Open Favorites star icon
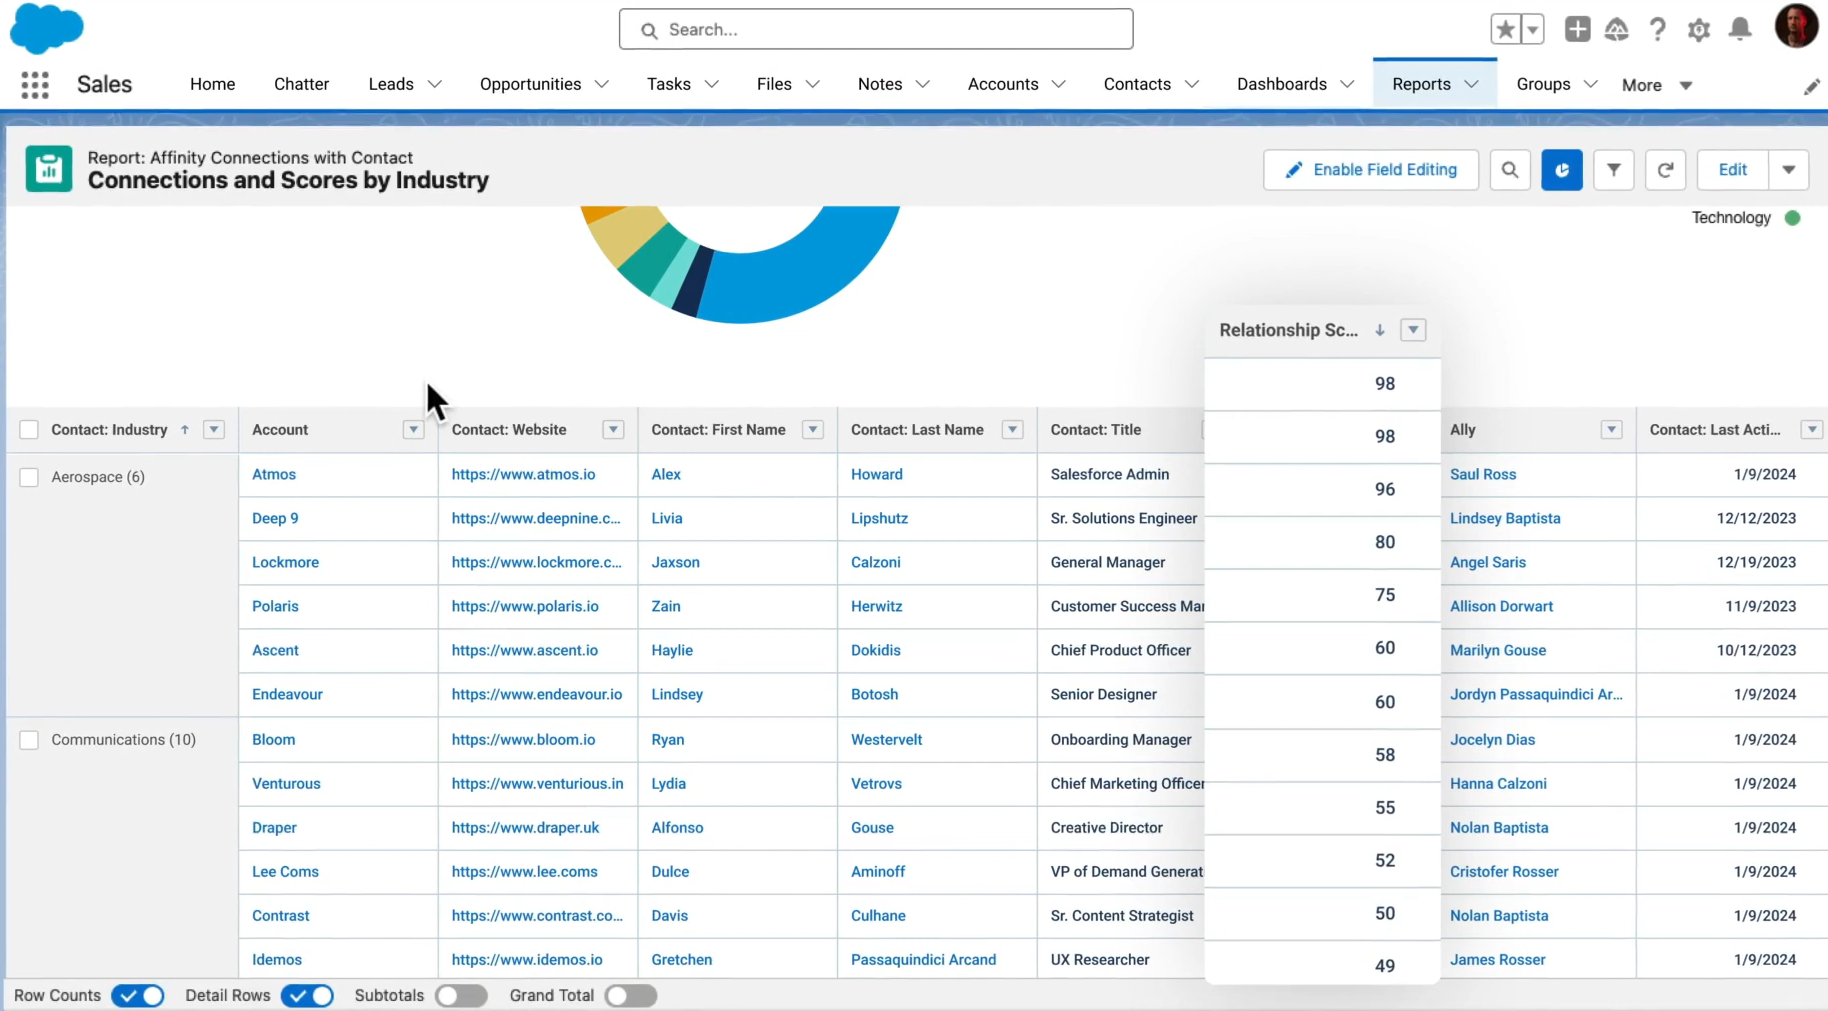Viewport: 1828px width, 1011px height. coord(1505,29)
